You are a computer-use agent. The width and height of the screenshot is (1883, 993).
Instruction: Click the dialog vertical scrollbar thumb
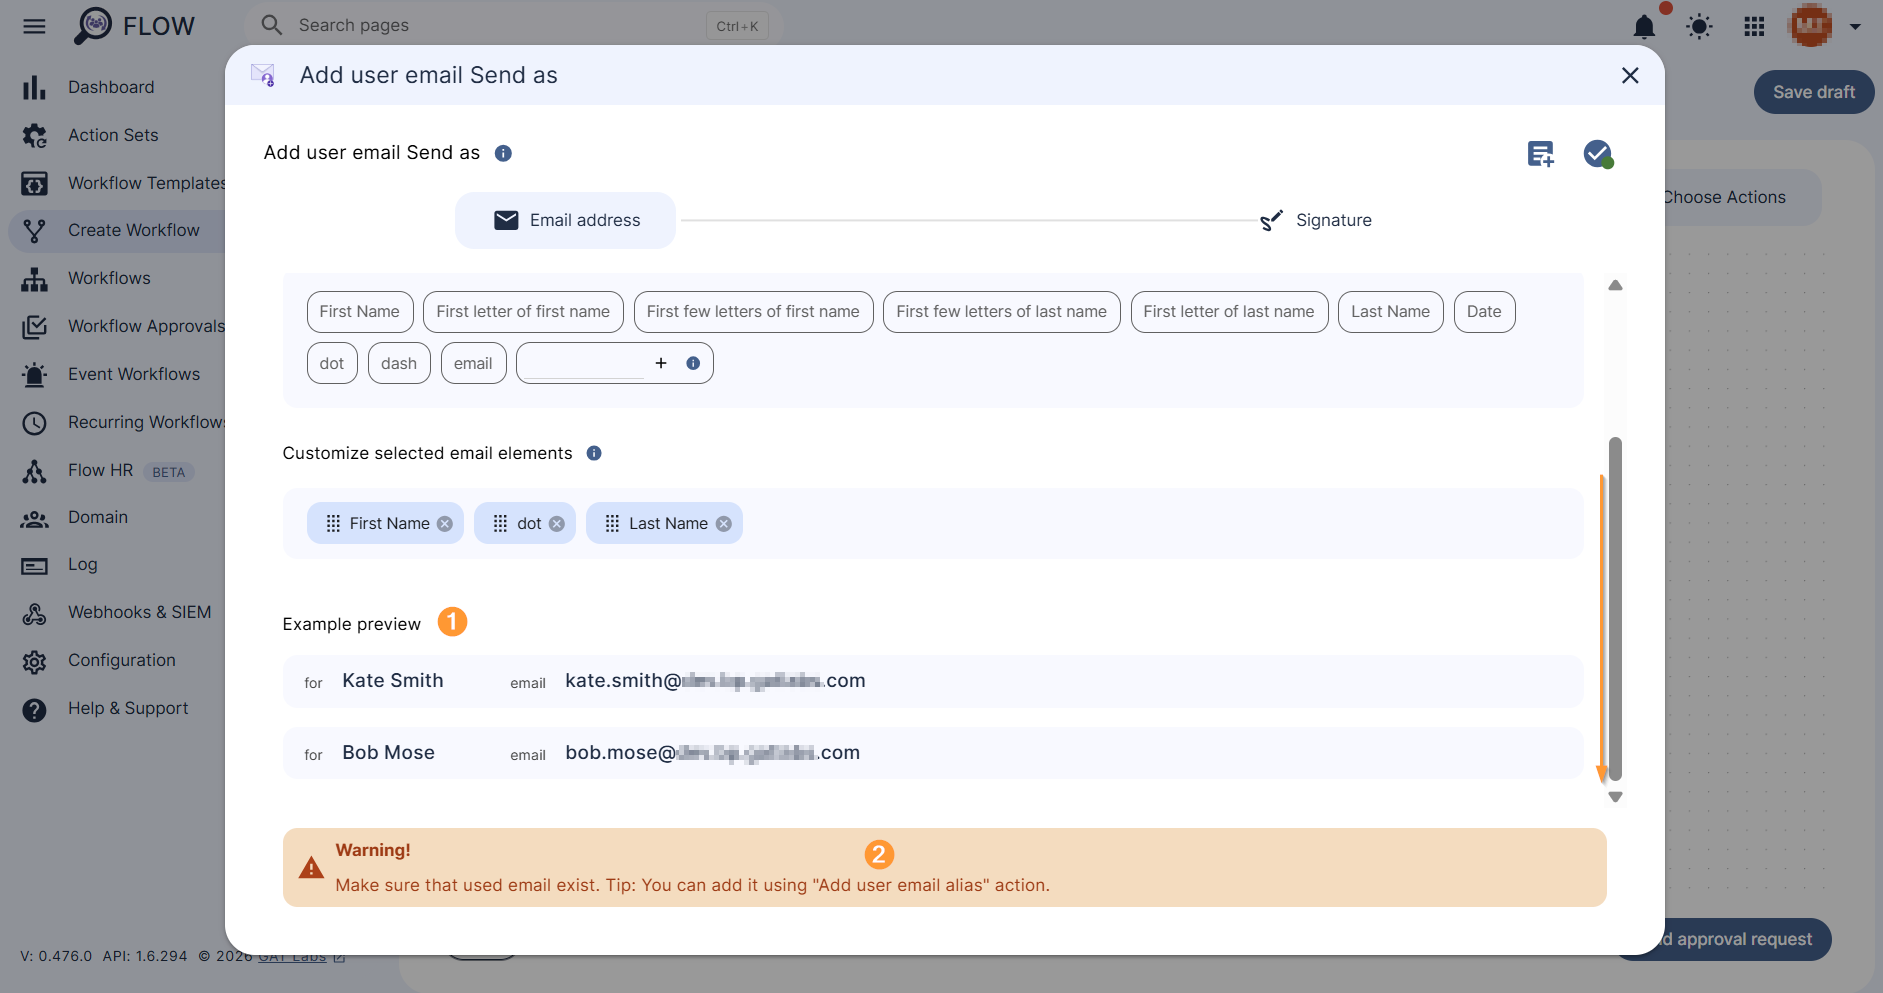[1615, 609]
